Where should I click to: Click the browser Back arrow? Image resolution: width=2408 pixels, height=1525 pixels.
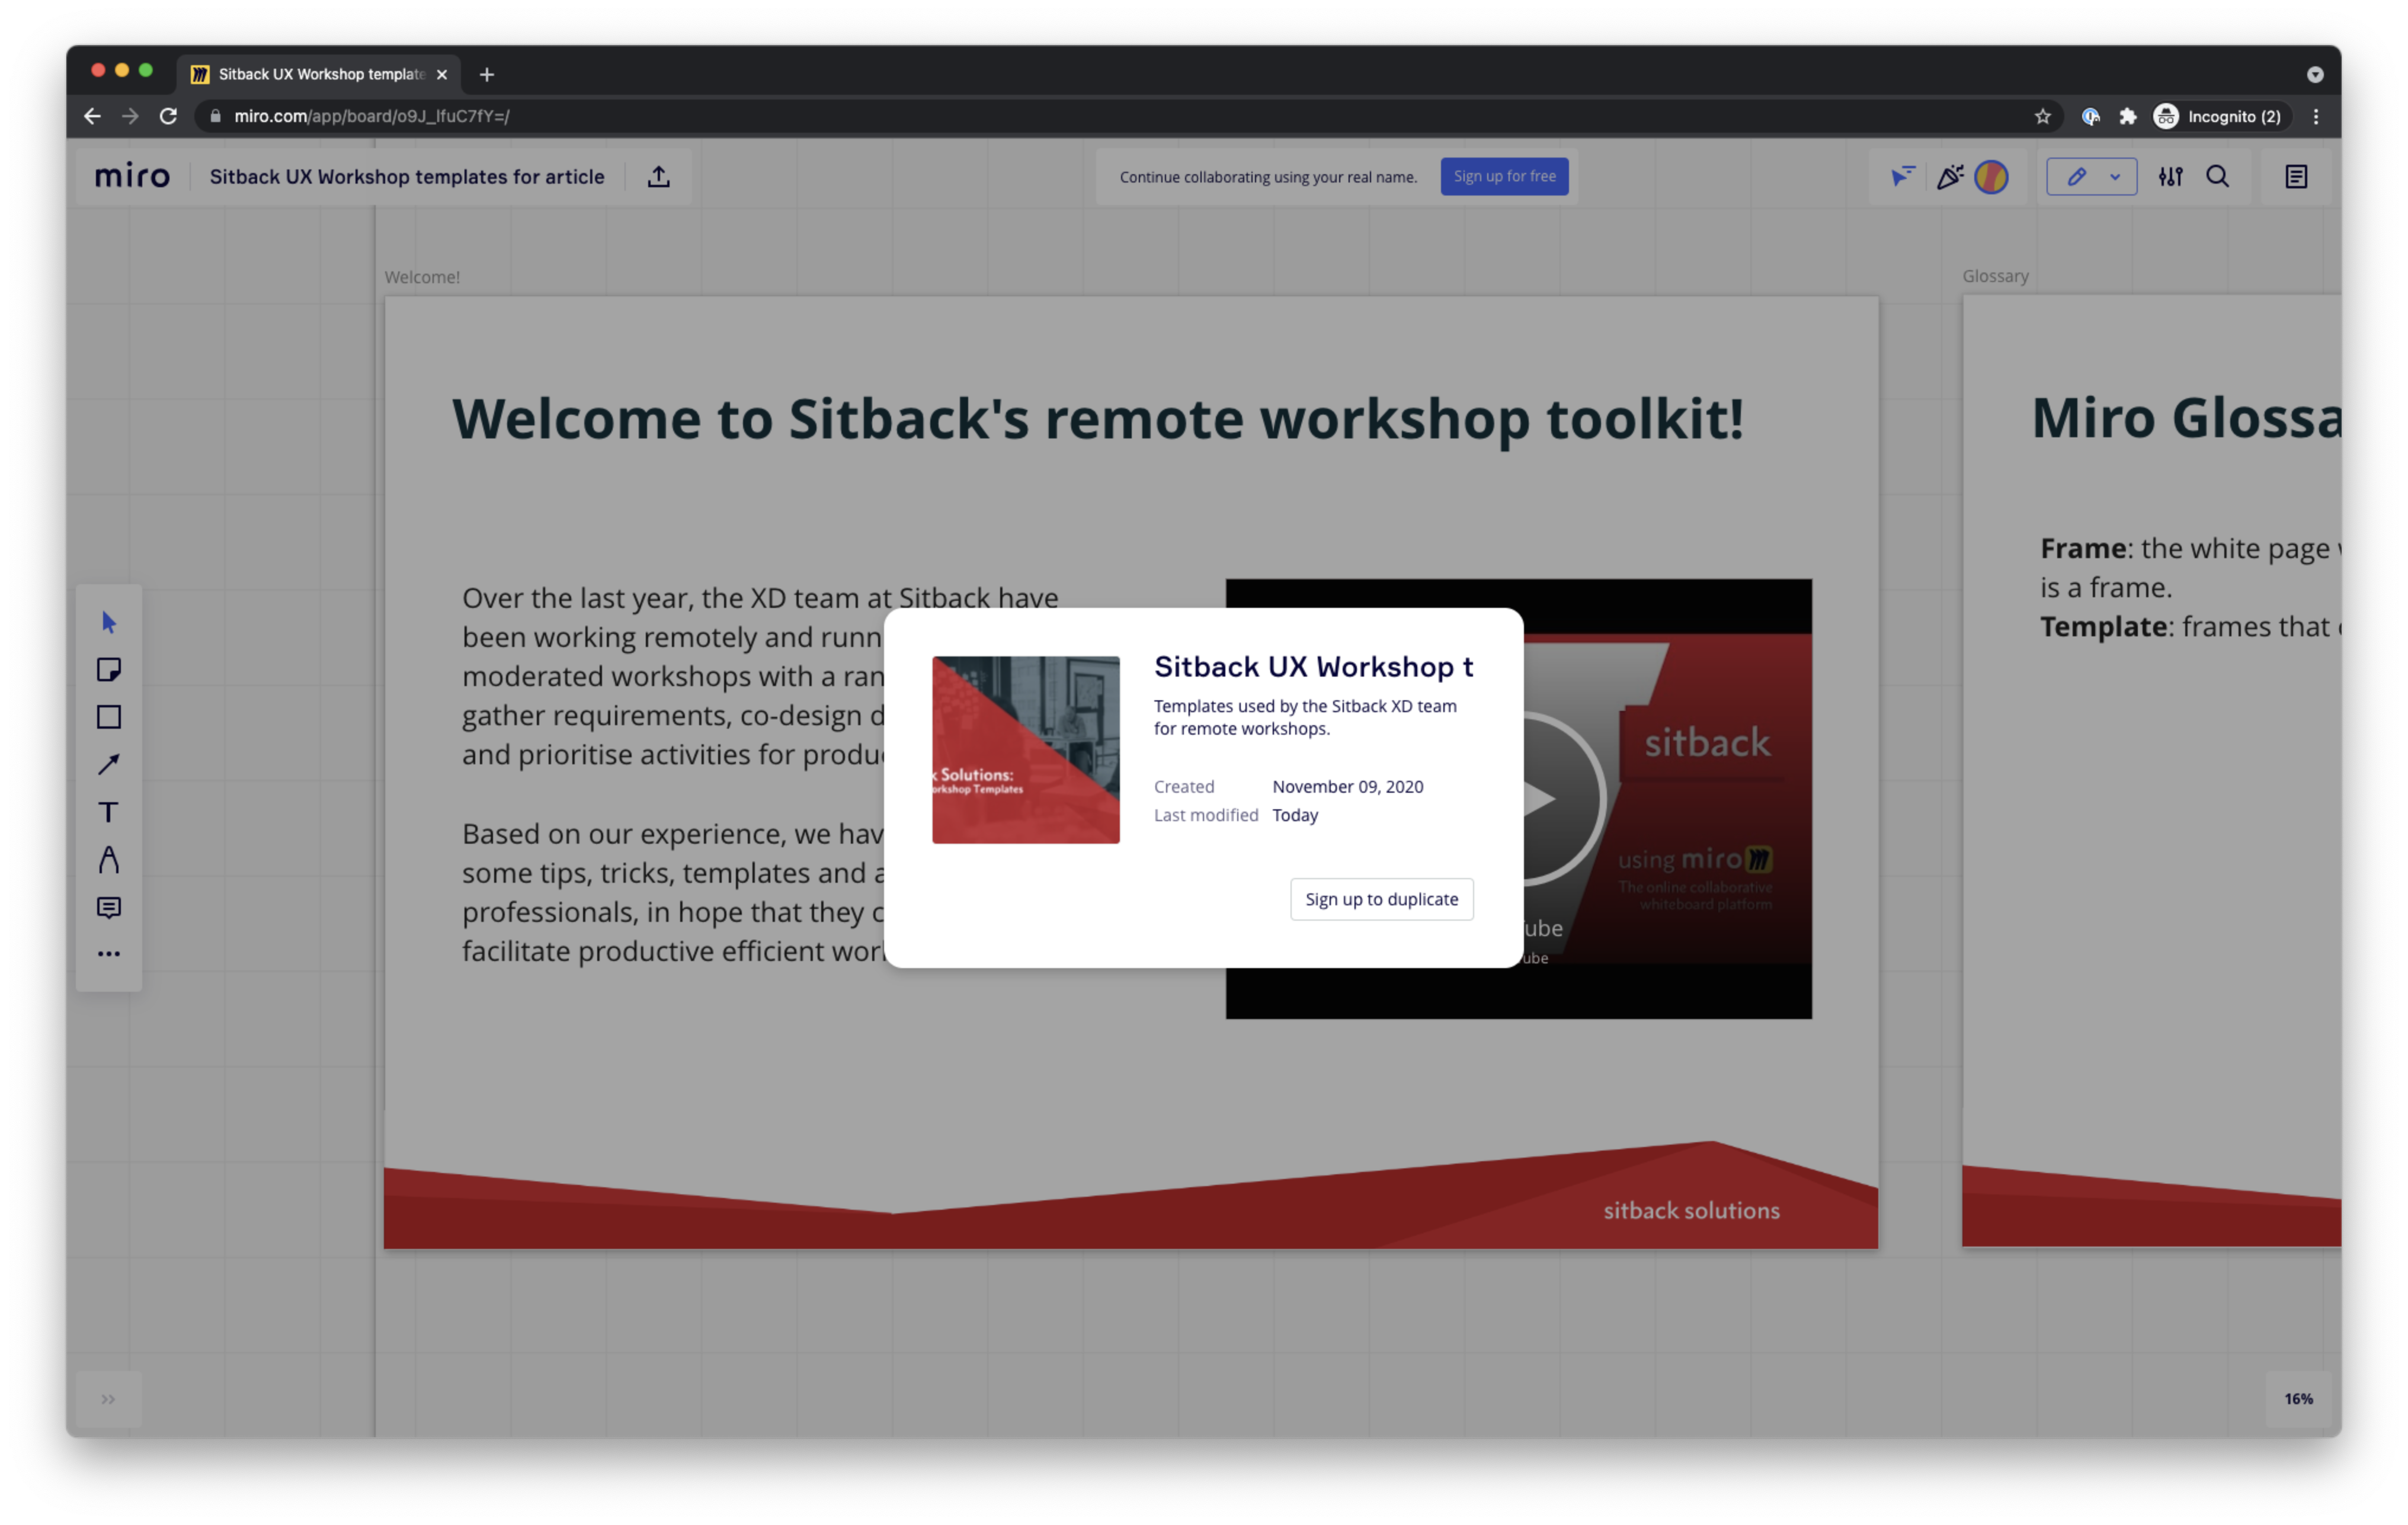tap(92, 116)
